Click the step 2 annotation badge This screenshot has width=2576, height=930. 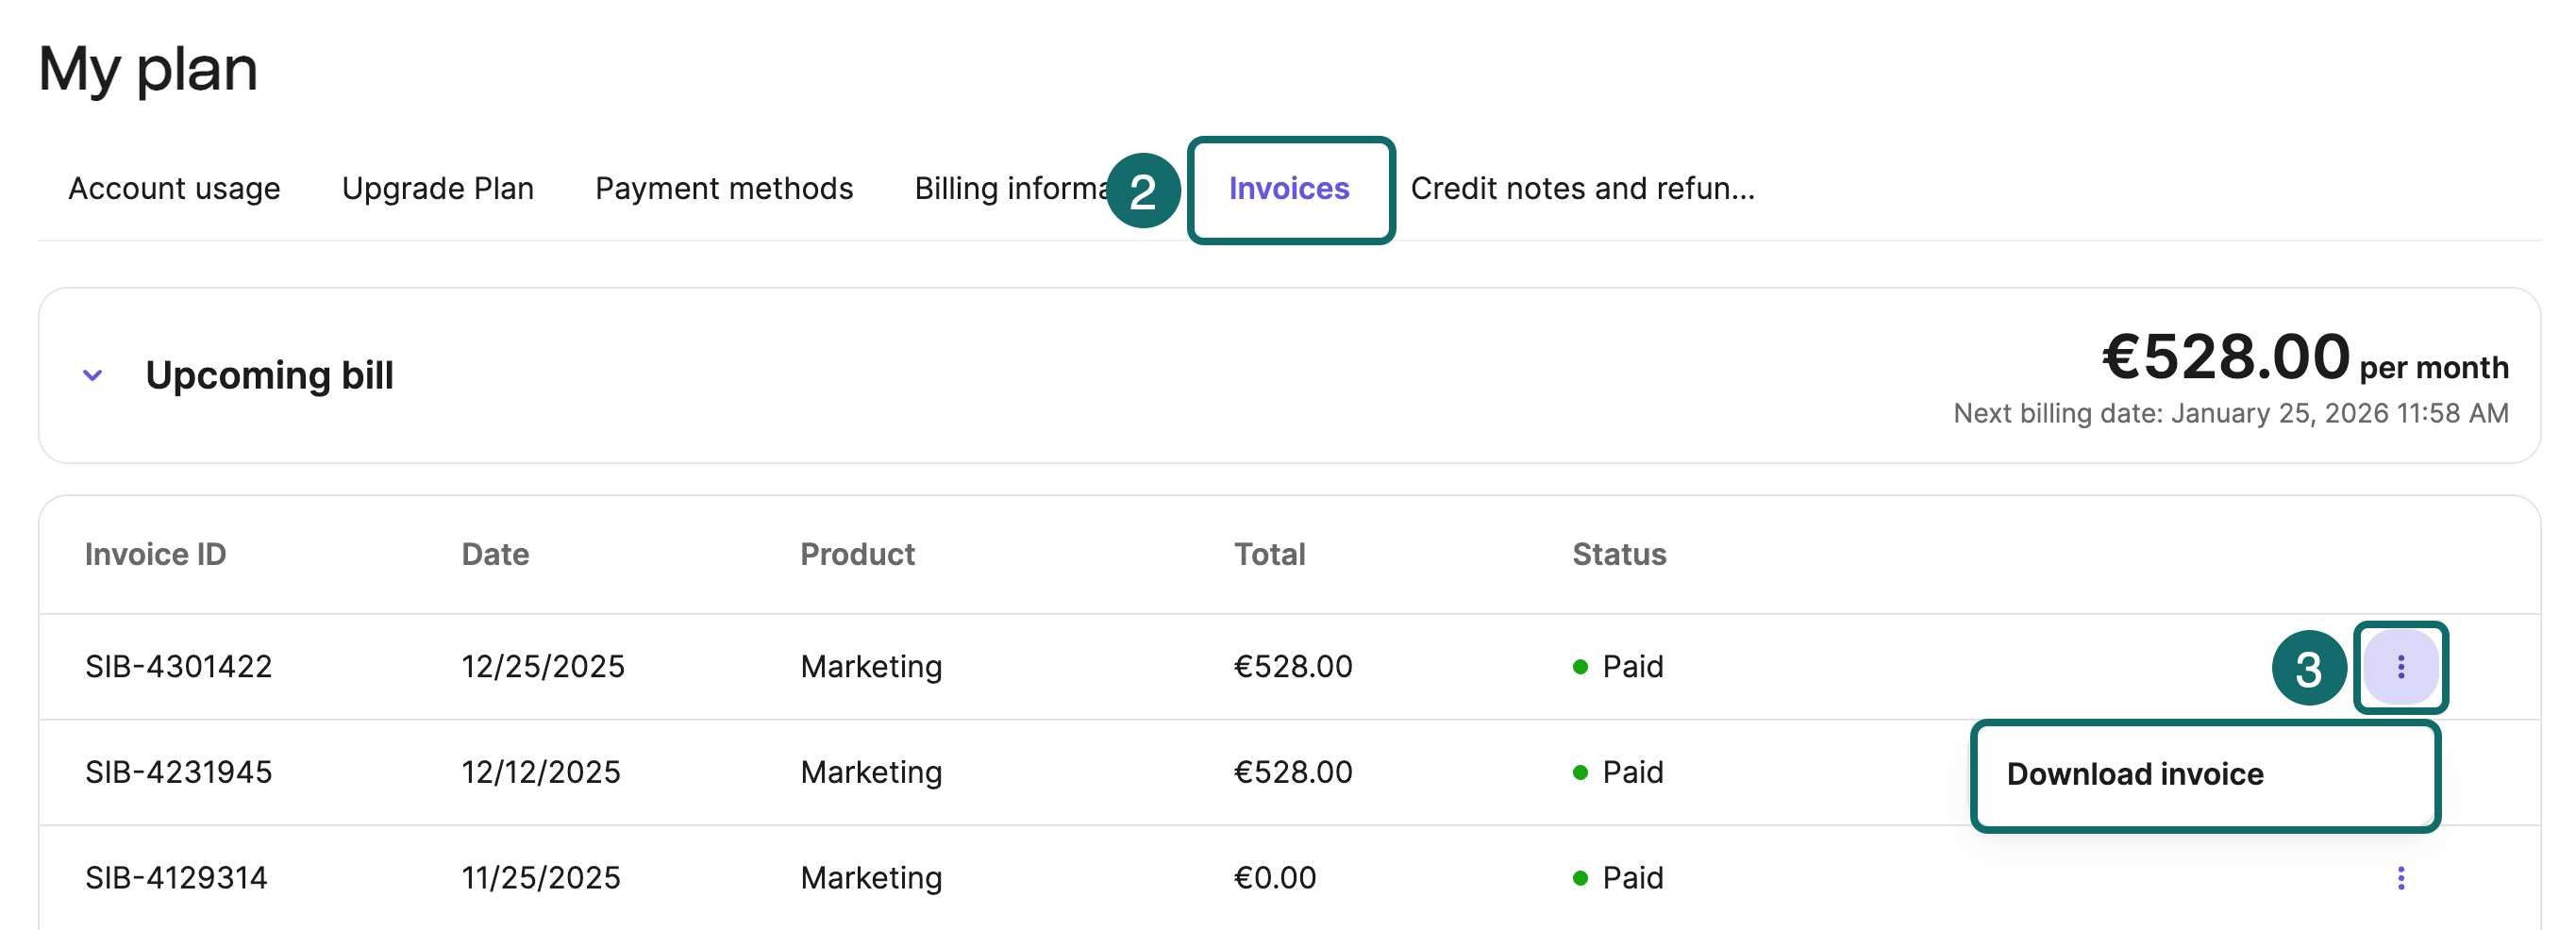click(1143, 191)
